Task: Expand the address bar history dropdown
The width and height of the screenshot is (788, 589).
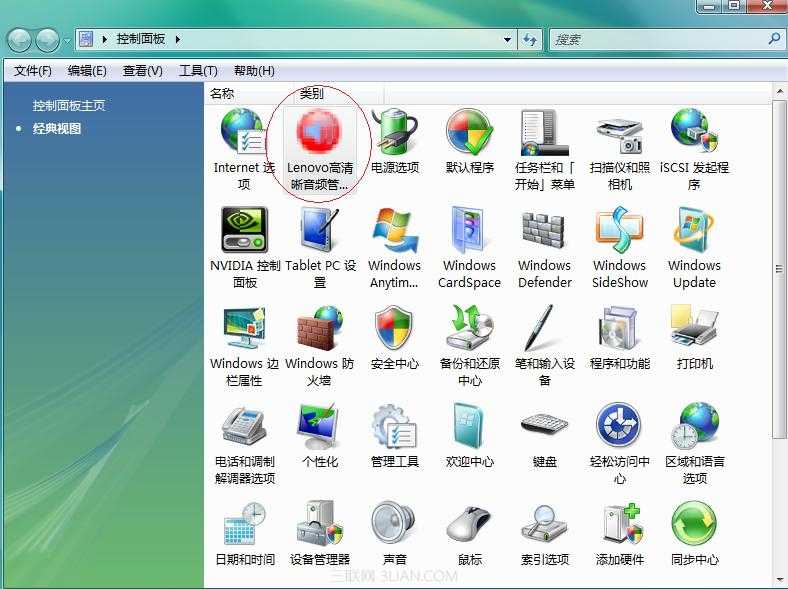Action: (x=508, y=40)
